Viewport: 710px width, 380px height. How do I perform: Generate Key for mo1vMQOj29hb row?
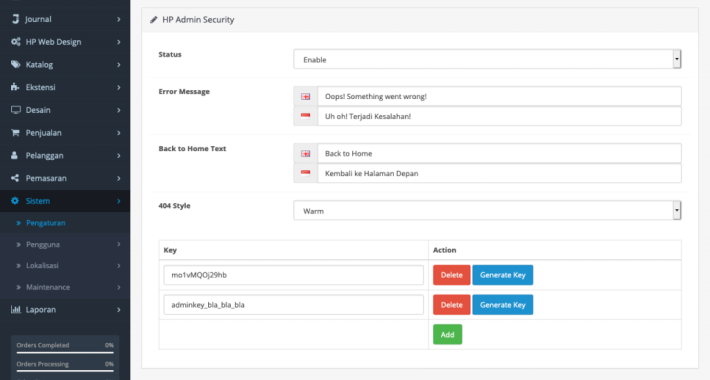pyautogui.click(x=503, y=275)
